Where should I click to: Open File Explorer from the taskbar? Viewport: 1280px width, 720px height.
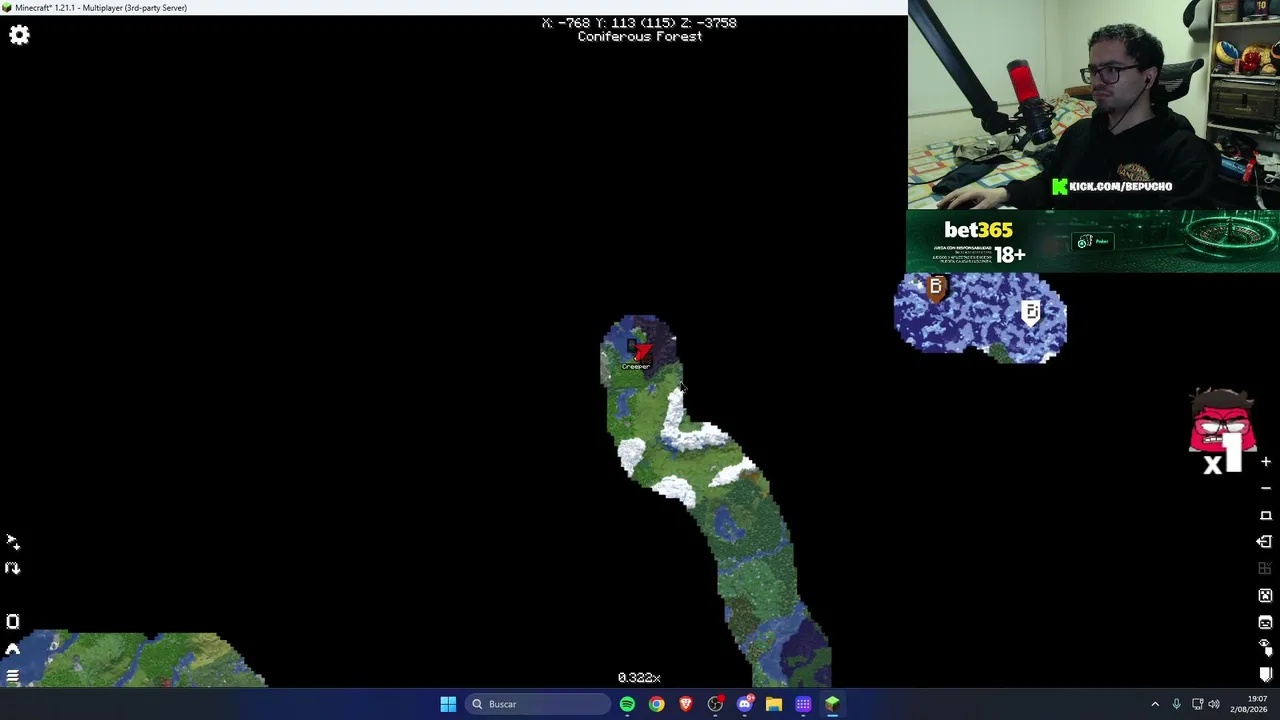[x=774, y=704]
